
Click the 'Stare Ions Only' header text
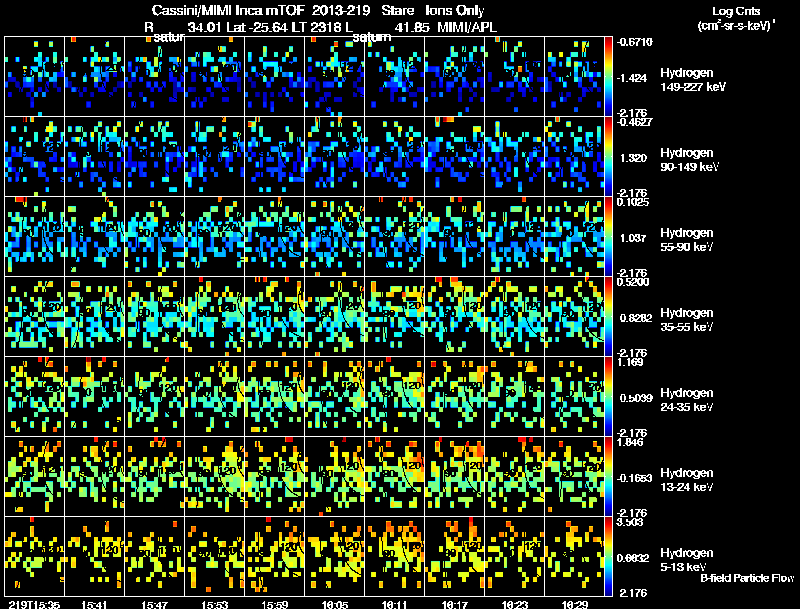[433, 11]
